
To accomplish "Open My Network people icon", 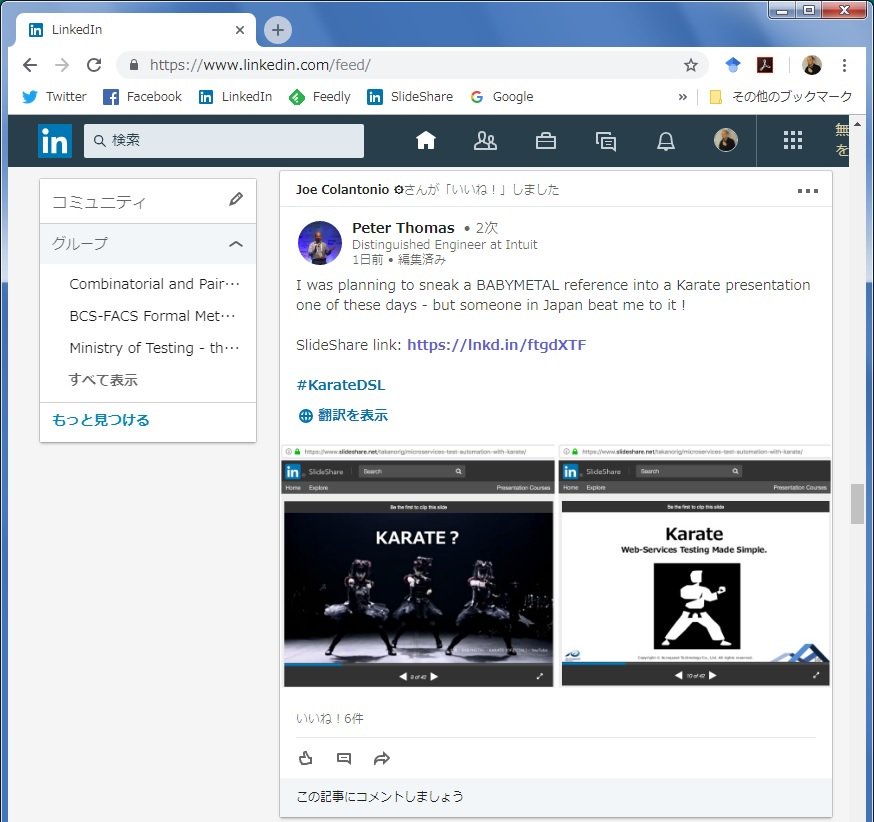I will 485,140.
